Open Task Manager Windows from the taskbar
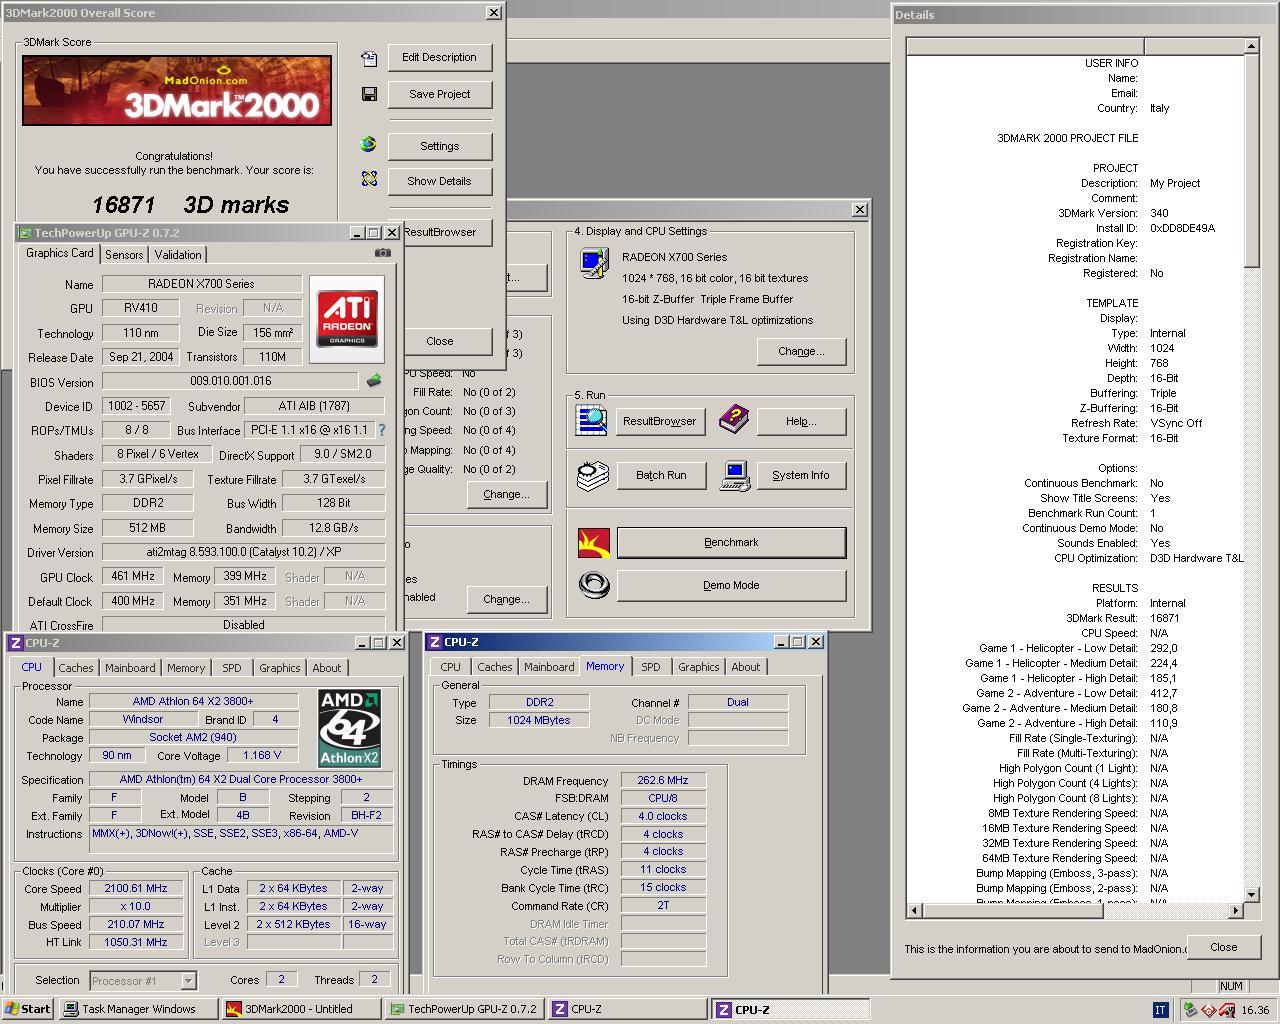This screenshot has height=1024, width=1280. [138, 1009]
